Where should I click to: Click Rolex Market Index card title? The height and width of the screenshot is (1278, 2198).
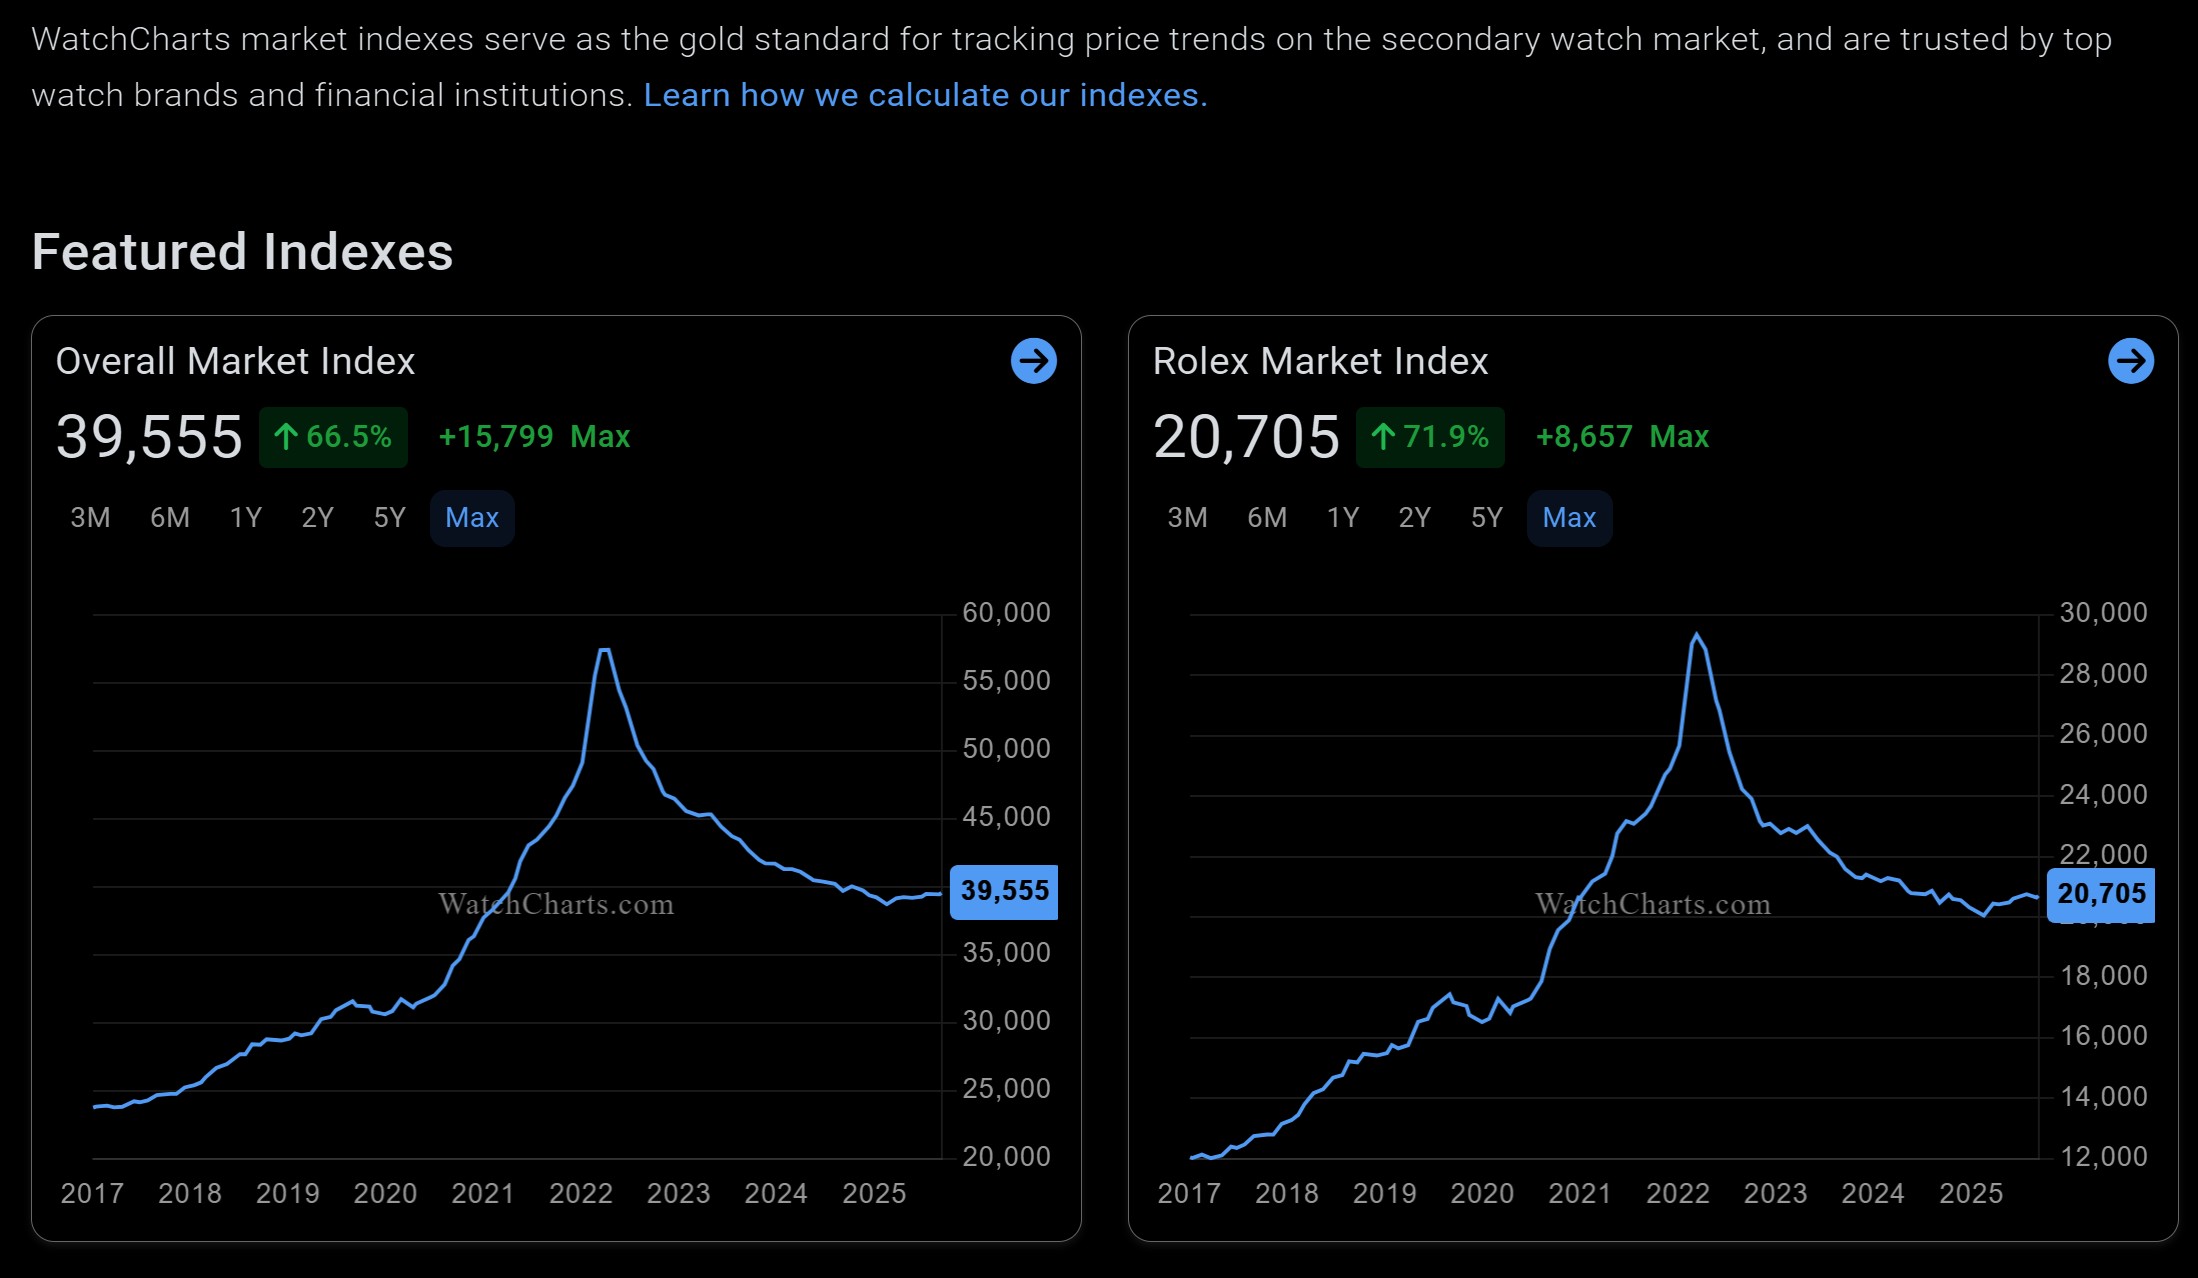tap(1320, 361)
